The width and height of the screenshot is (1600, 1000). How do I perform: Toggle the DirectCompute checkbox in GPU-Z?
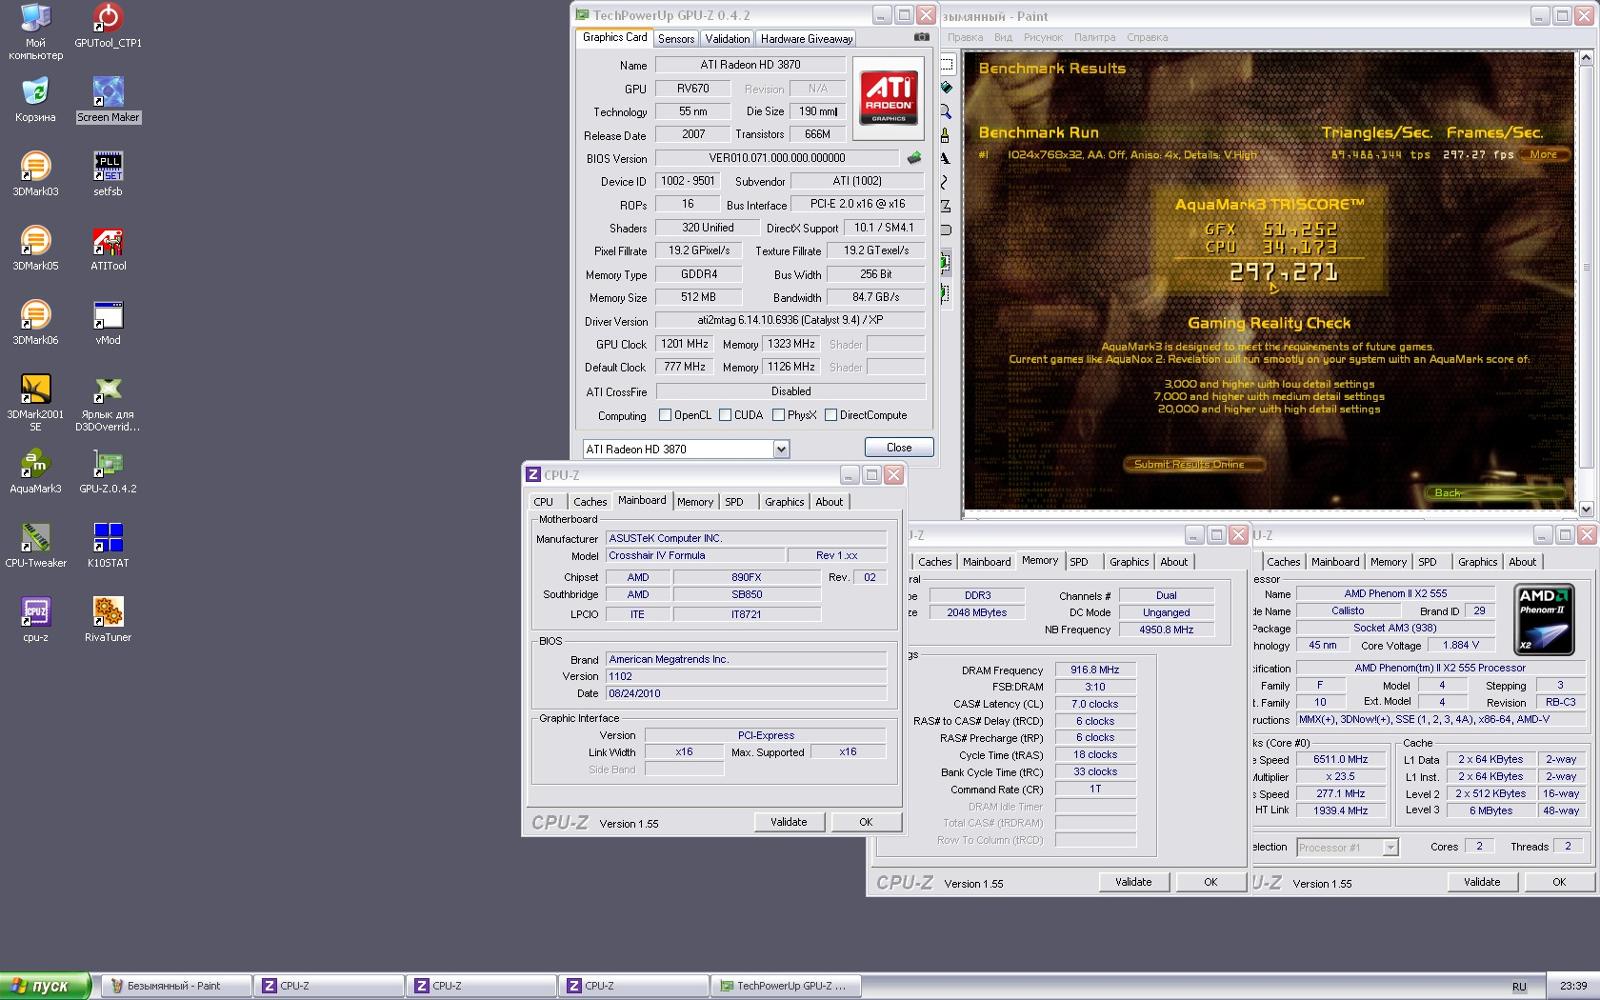(830, 415)
